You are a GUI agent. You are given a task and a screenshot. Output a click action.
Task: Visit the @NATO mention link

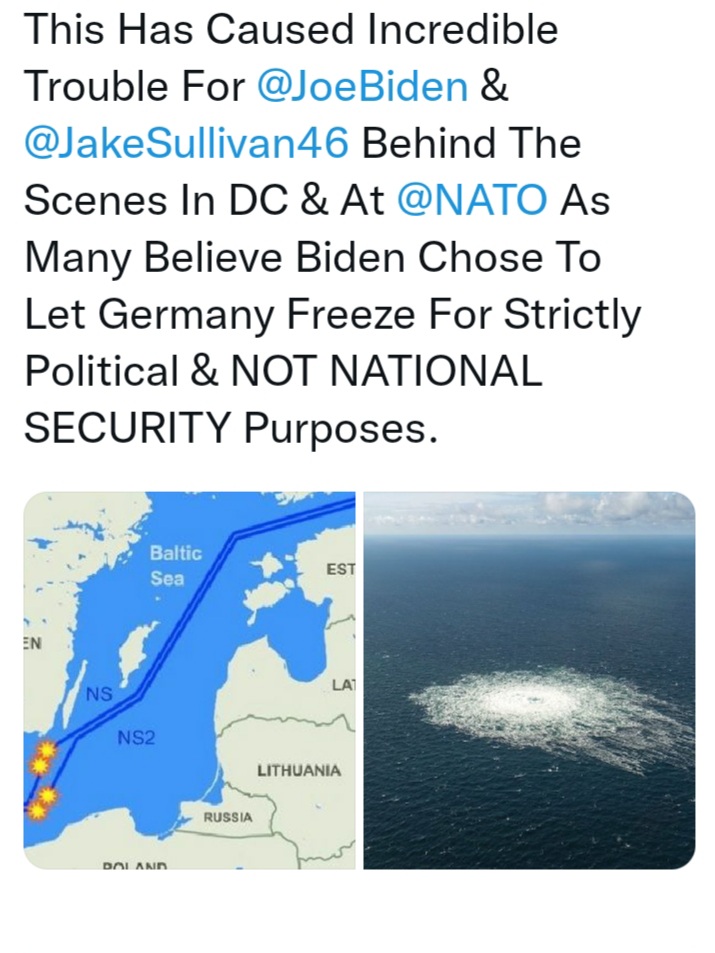point(472,199)
